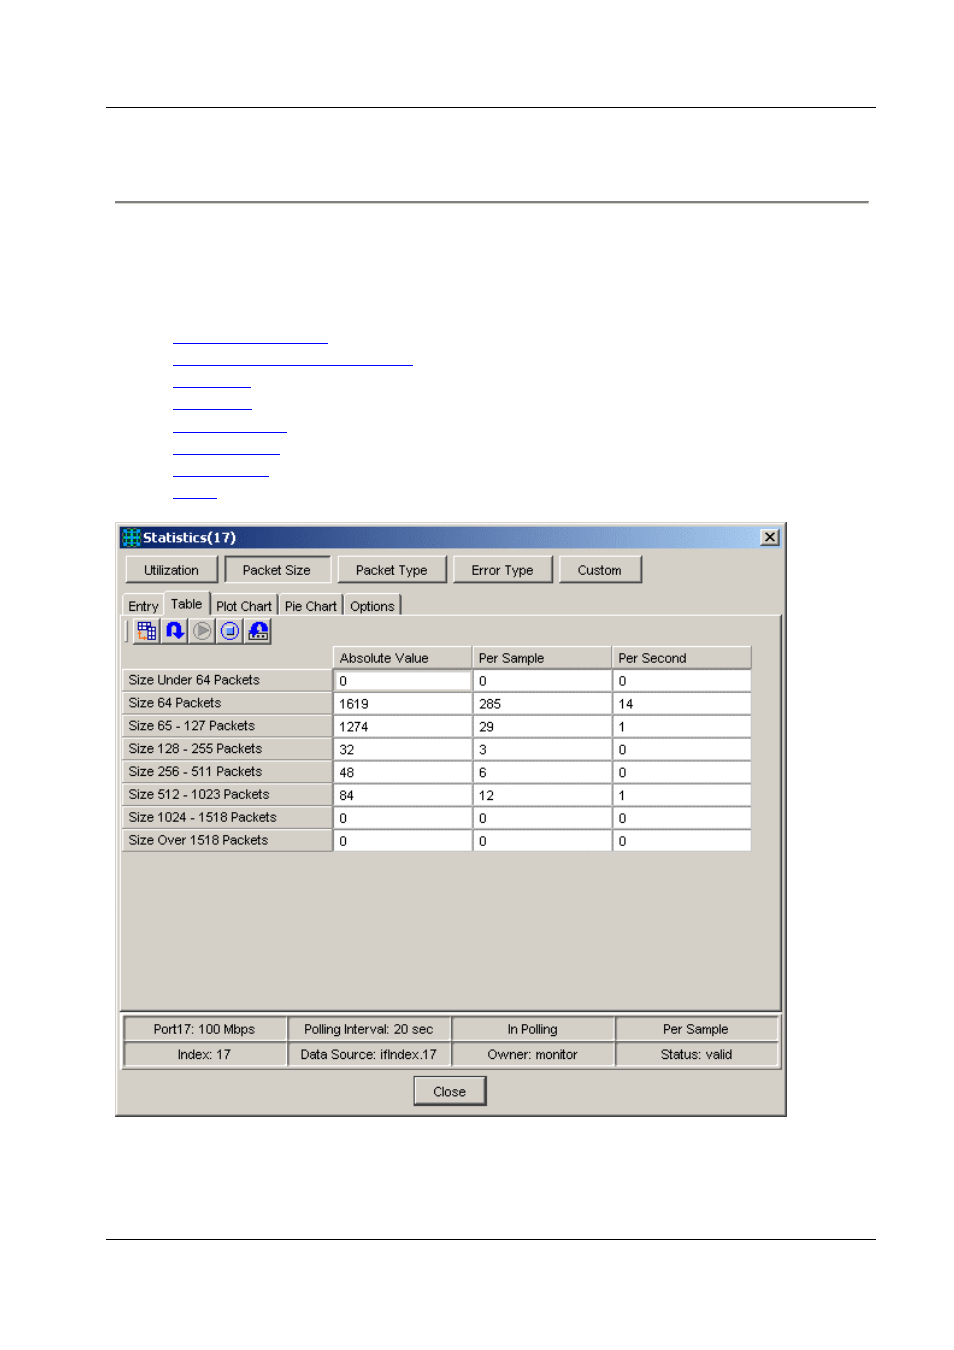
Task: Click the cell showing 48
Action: tap(402, 773)
